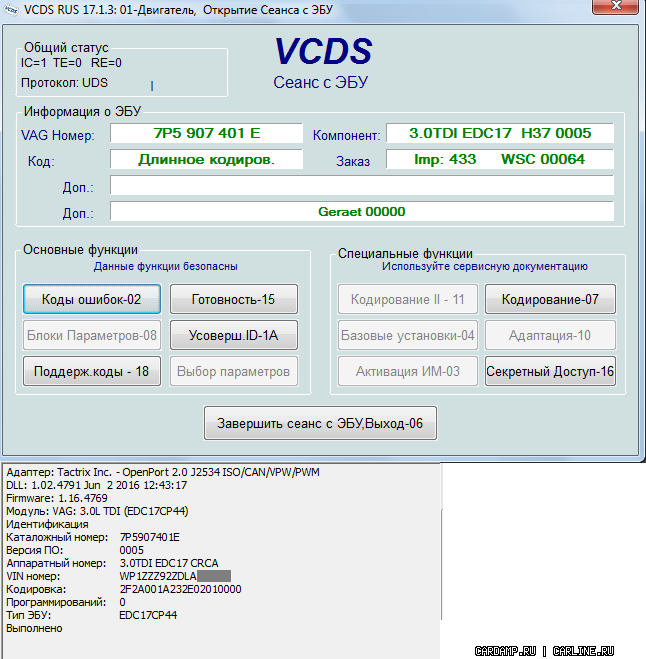The width and height of the screenshot is (646, 659).
Task: Click the Активация ИМ-03 button
Action: click(408, 371)
